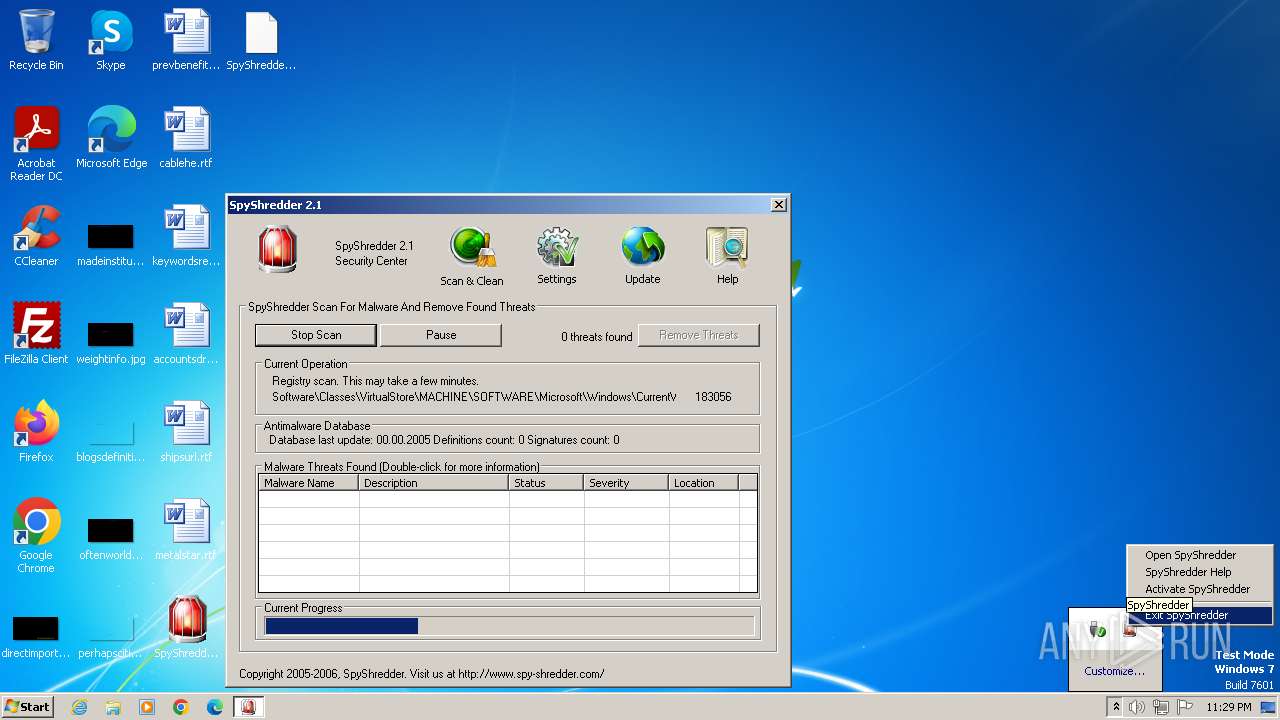This screenshot has width=1280, height=720.
Task: Click the Chrome taskbar icon
Action: (181, 707)
